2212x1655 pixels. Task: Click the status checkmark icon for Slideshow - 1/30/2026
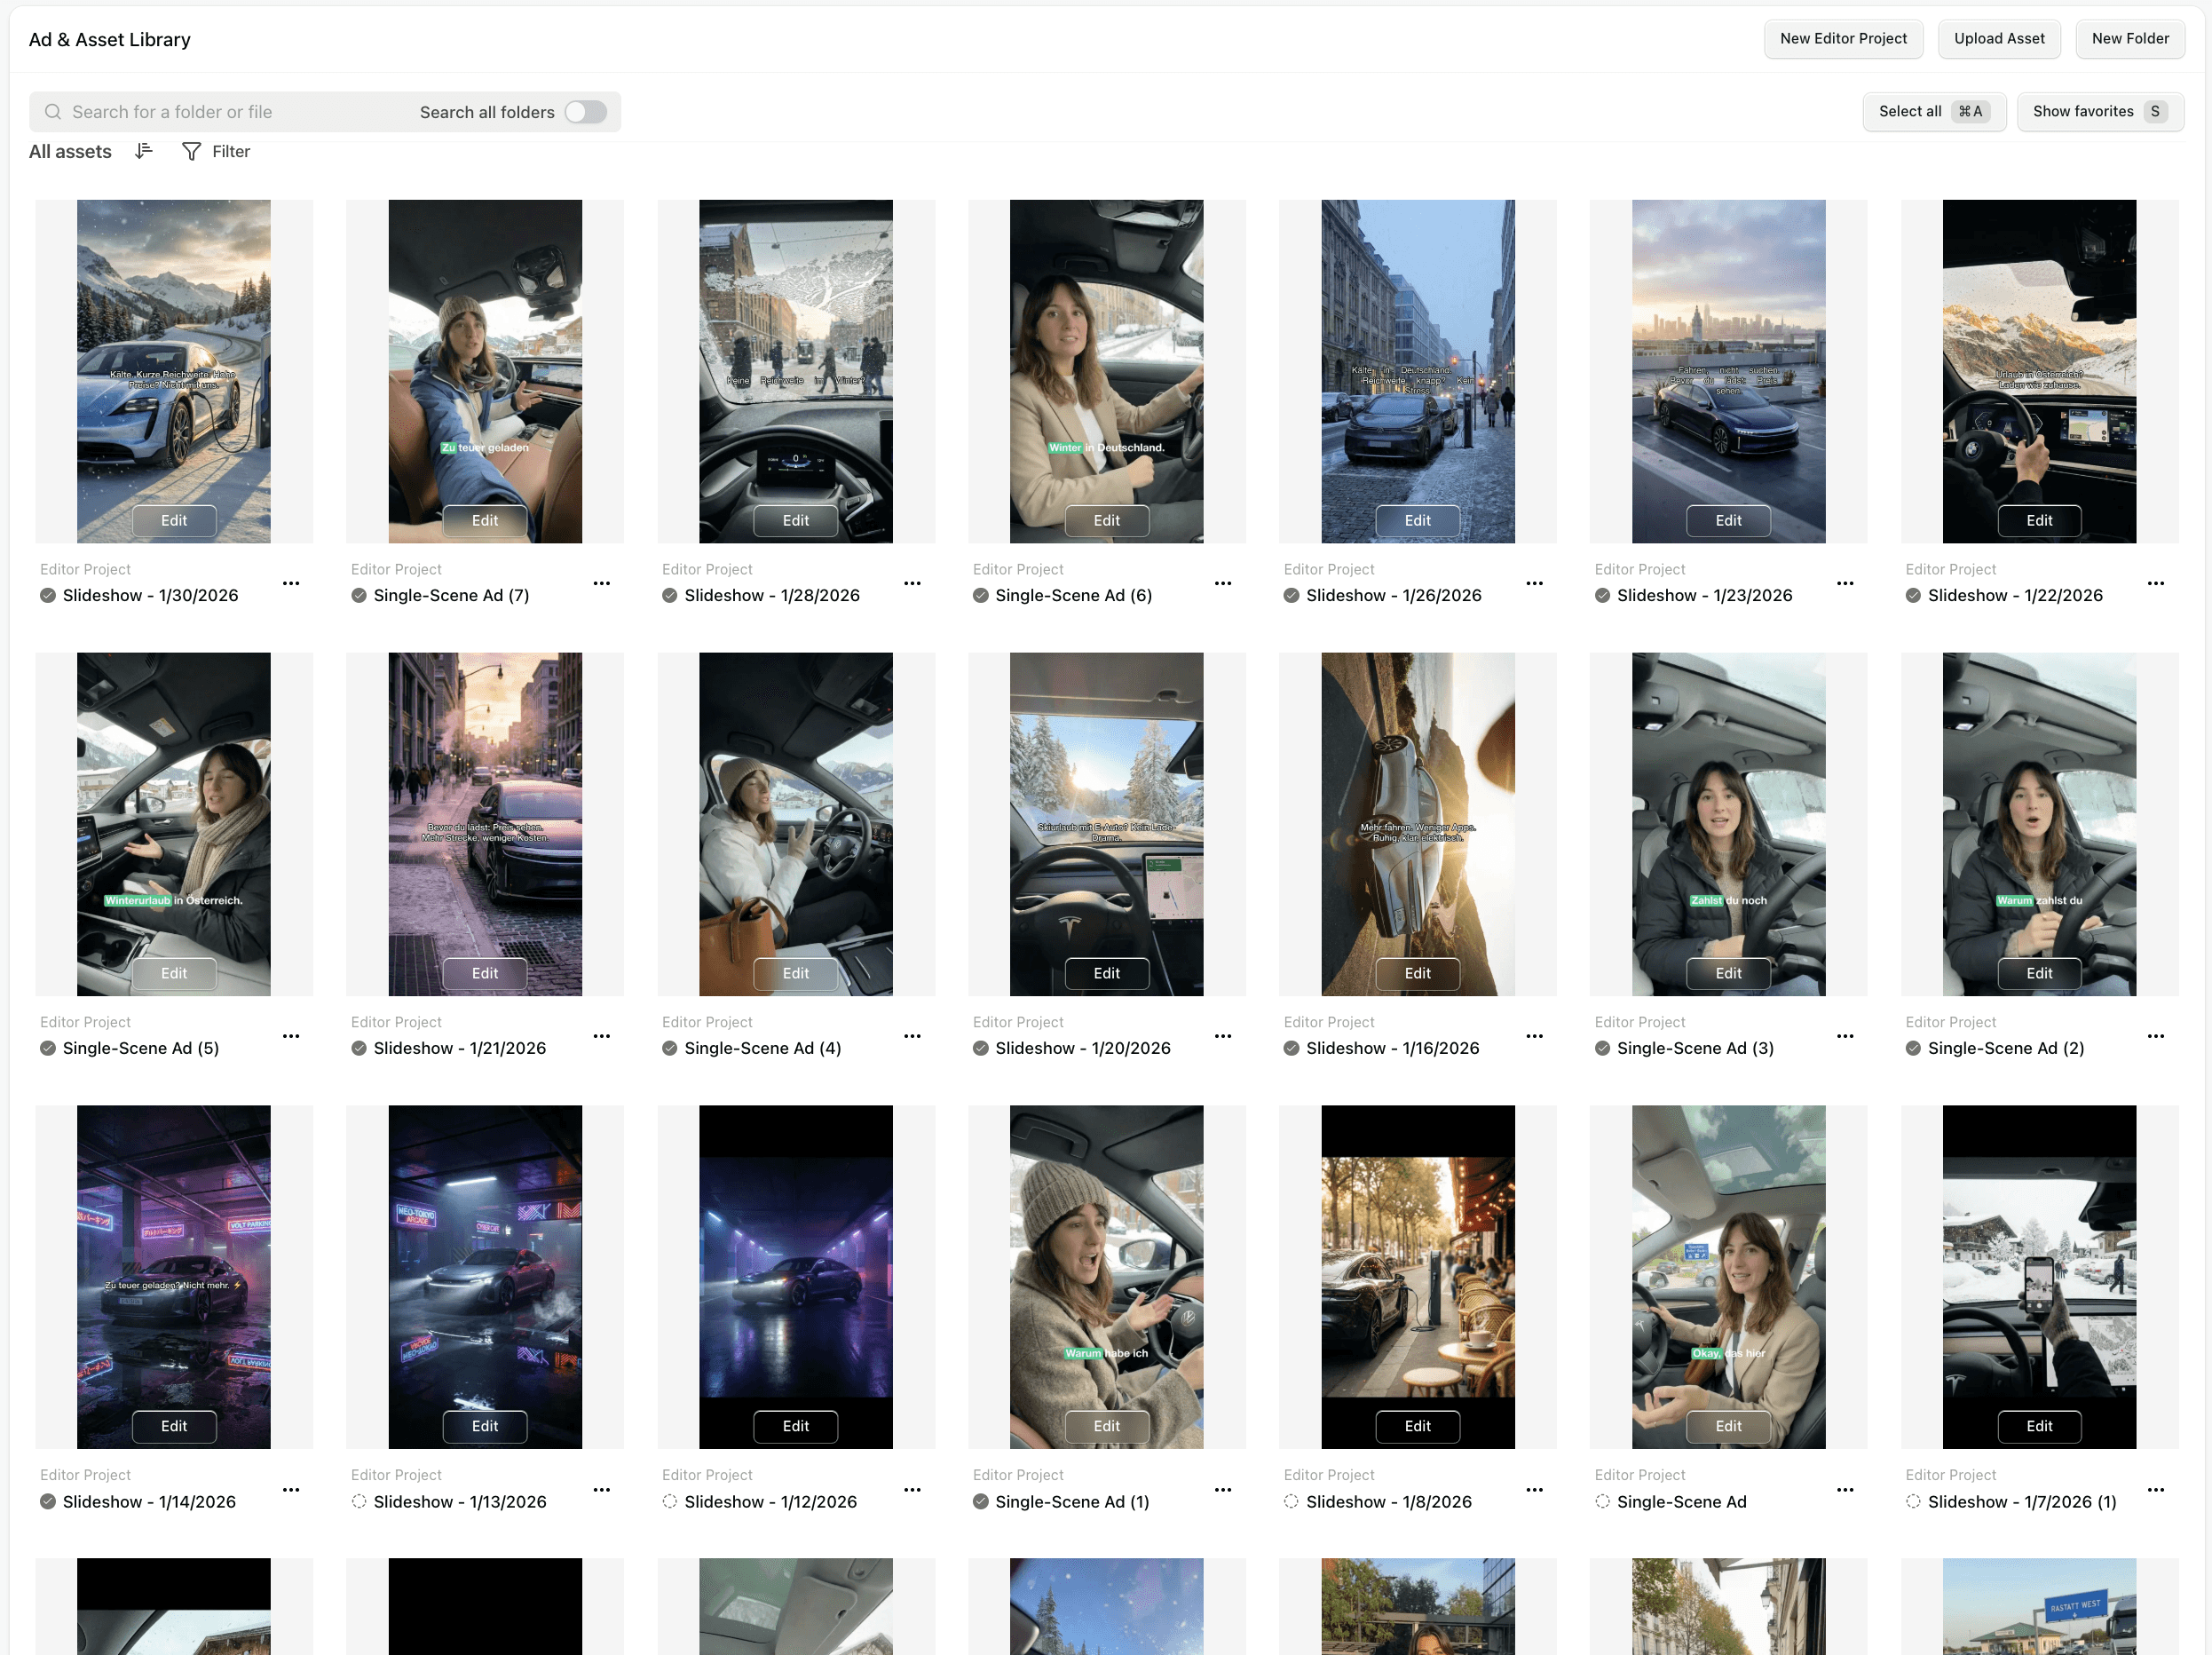pos(47,596)
